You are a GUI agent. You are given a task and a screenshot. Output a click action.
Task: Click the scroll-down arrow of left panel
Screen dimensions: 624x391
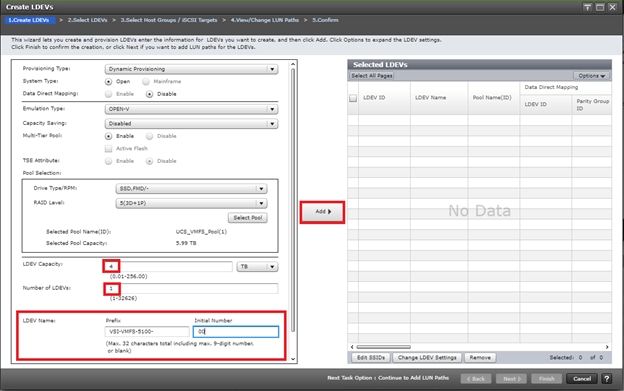(x=293, y=359)
